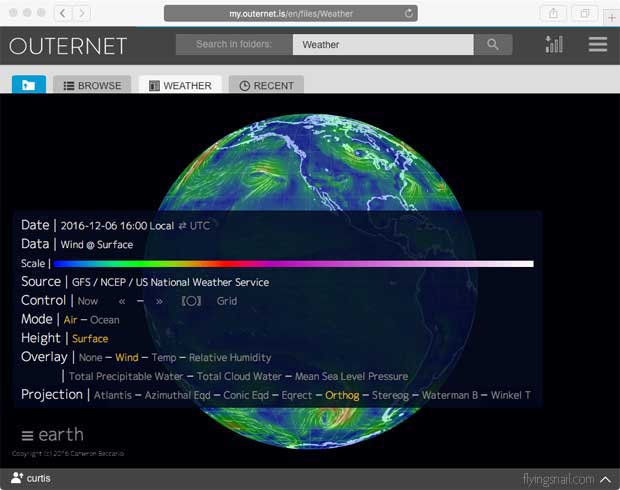Click the browser back arrow

(62, 13)
